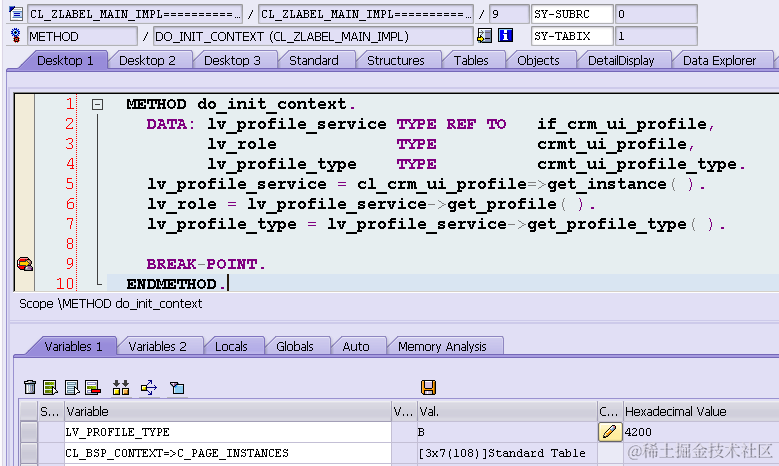Click the navigation icon left of info icon
Viewport: 779px width, 466px height.
click(x=484, y=35)
